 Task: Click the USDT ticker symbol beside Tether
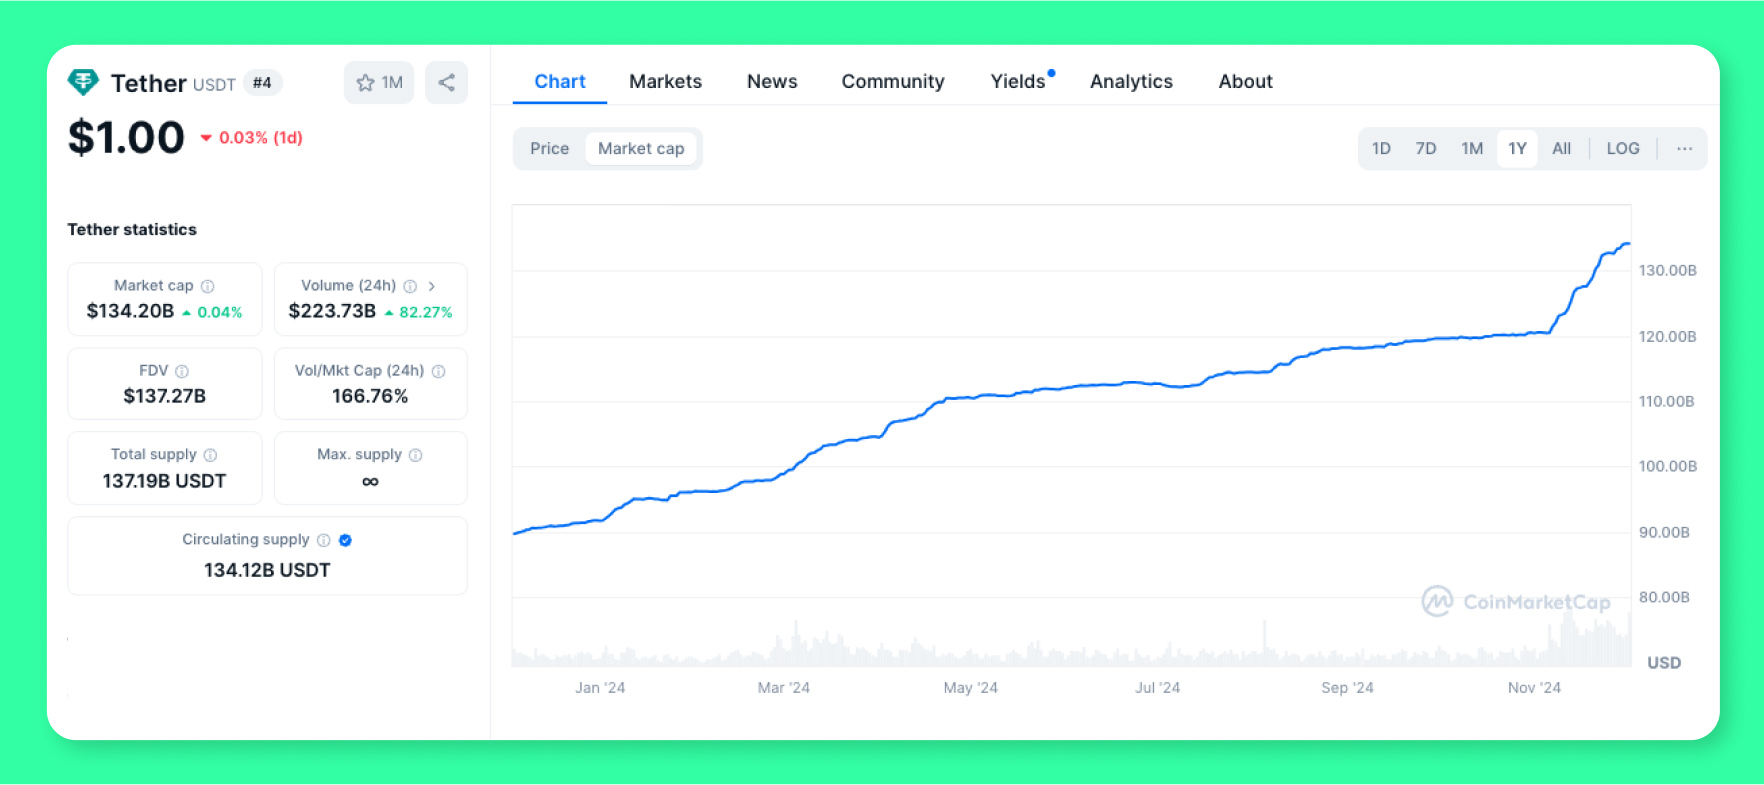tap(214, 85)
